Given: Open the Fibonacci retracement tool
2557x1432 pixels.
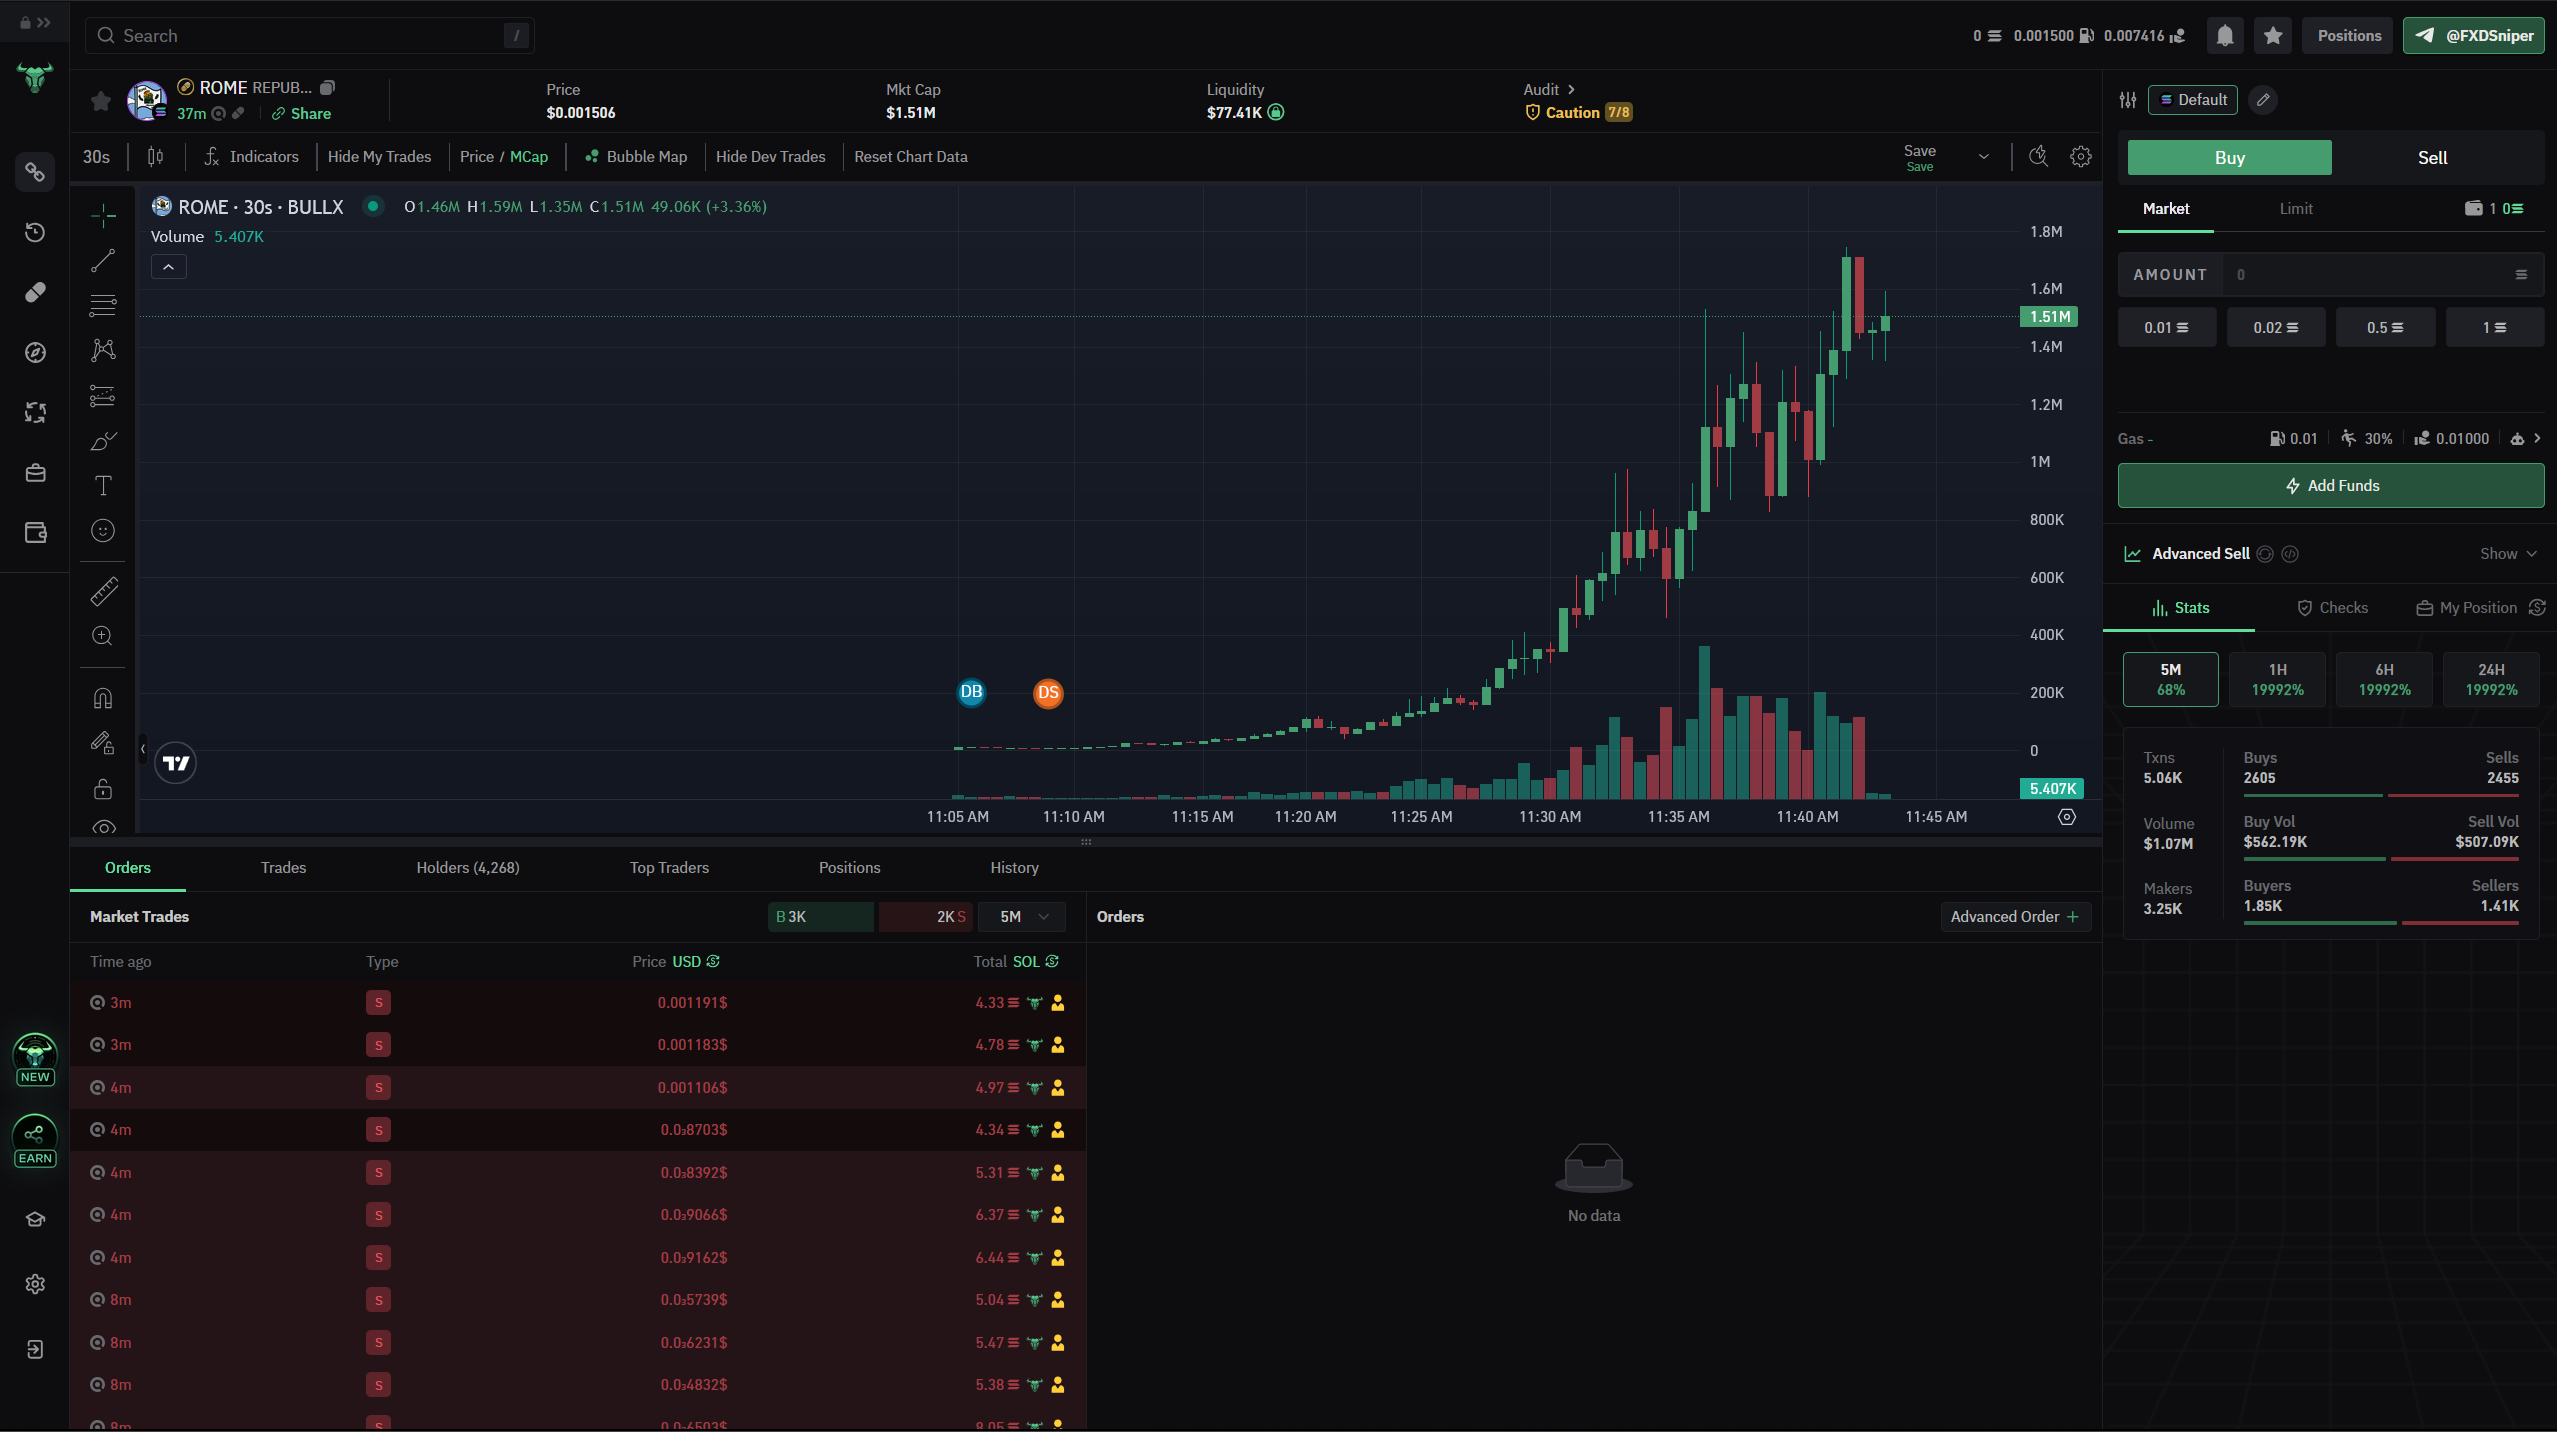Looking at the screenshot, I should click(x=103, y=305).
